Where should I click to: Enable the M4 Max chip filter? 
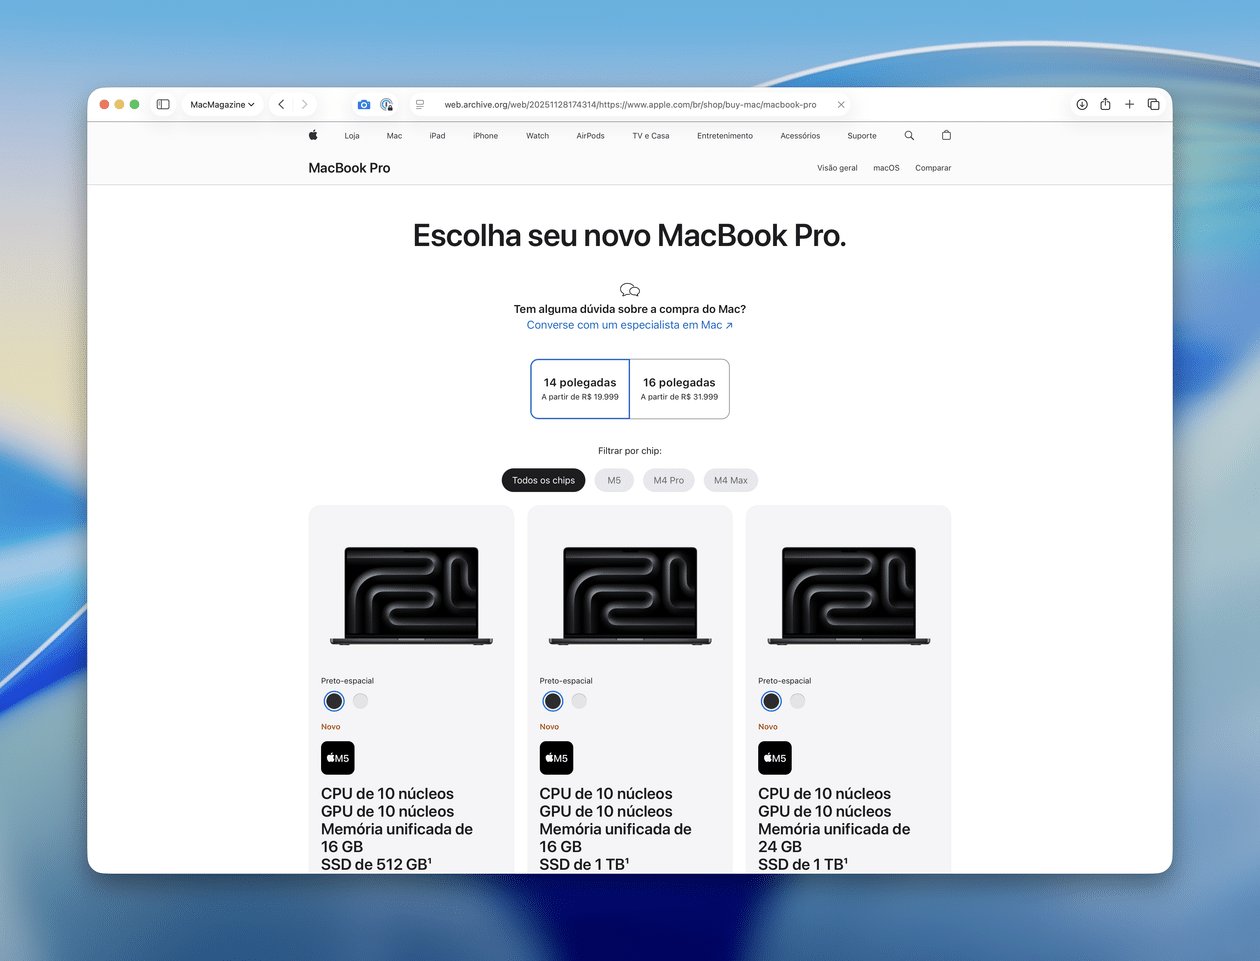coord(730,480)
